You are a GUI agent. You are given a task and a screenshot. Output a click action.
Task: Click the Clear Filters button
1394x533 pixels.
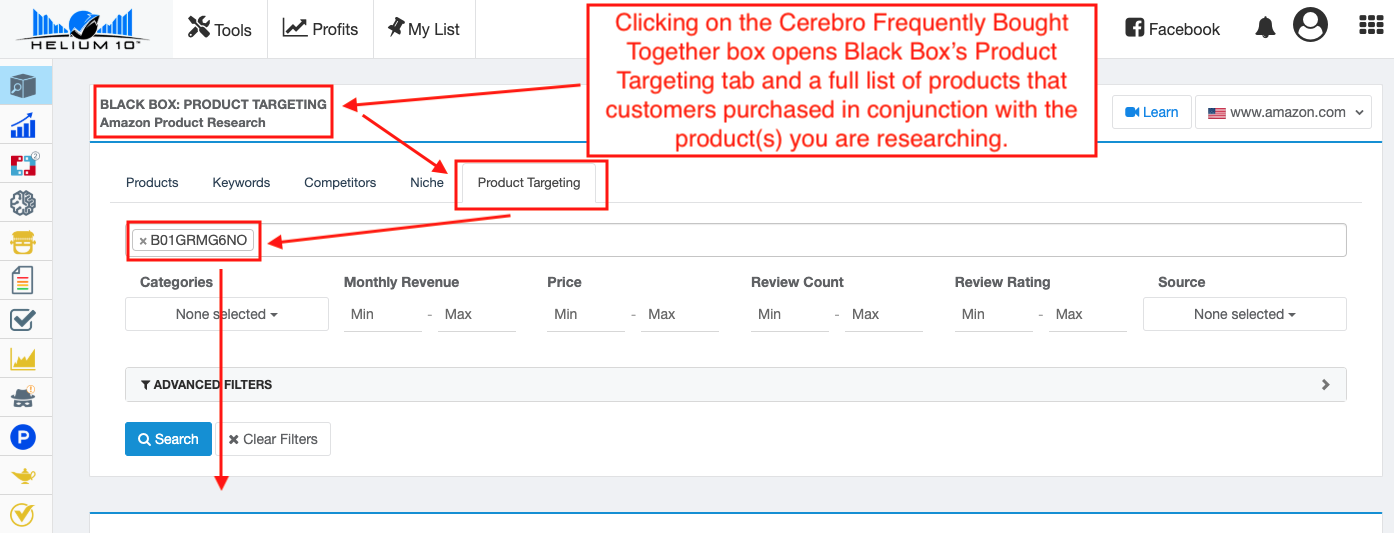tap(273, 439)
